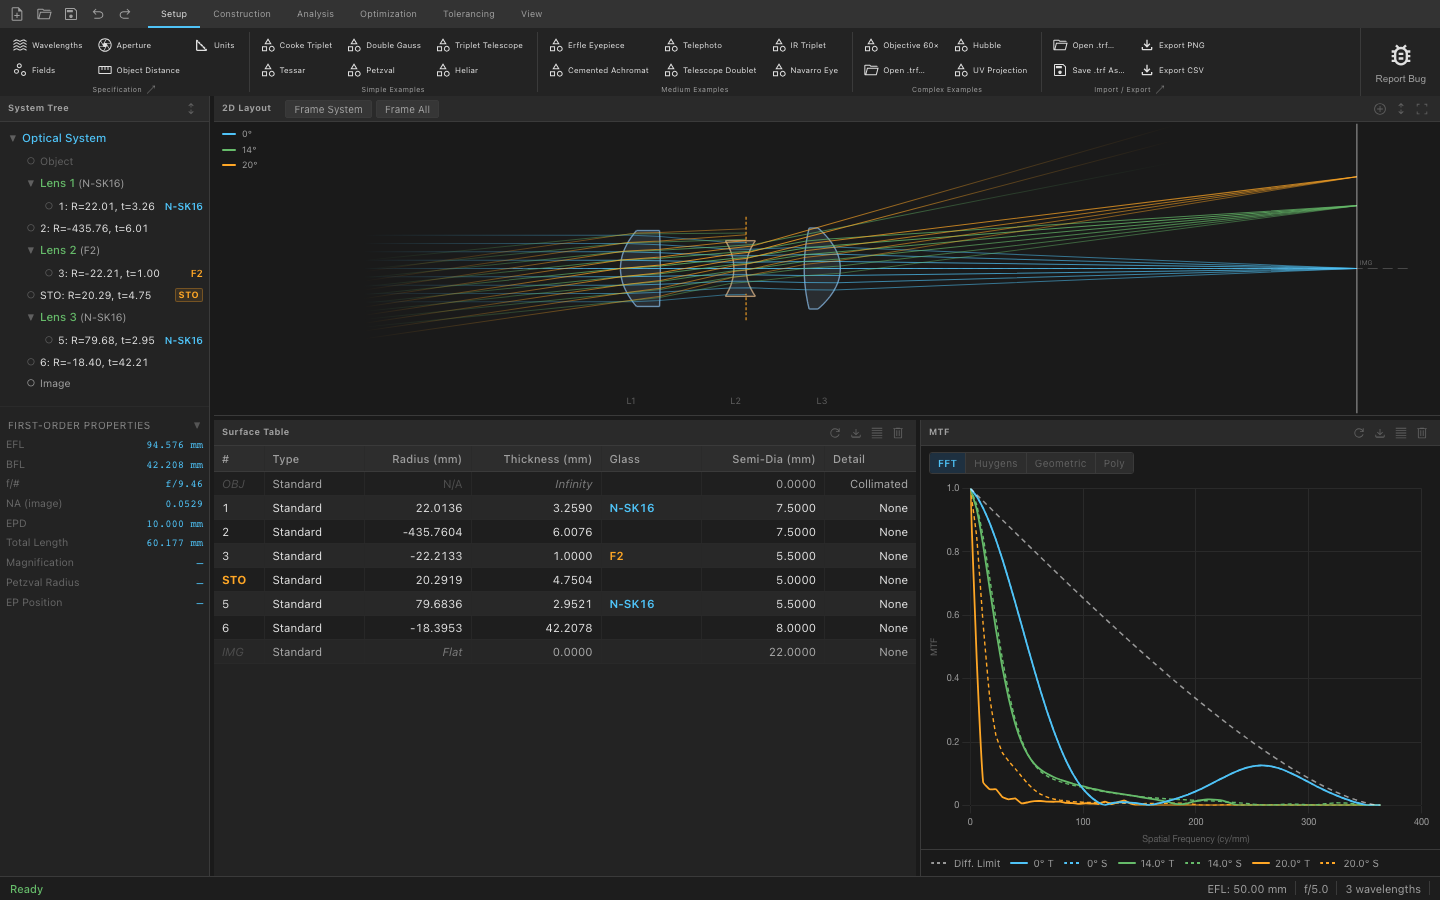The width and height of the screenshot is (1440, 900).
Task: Click the orange 20° field color swatch
Action: point(229,164)
